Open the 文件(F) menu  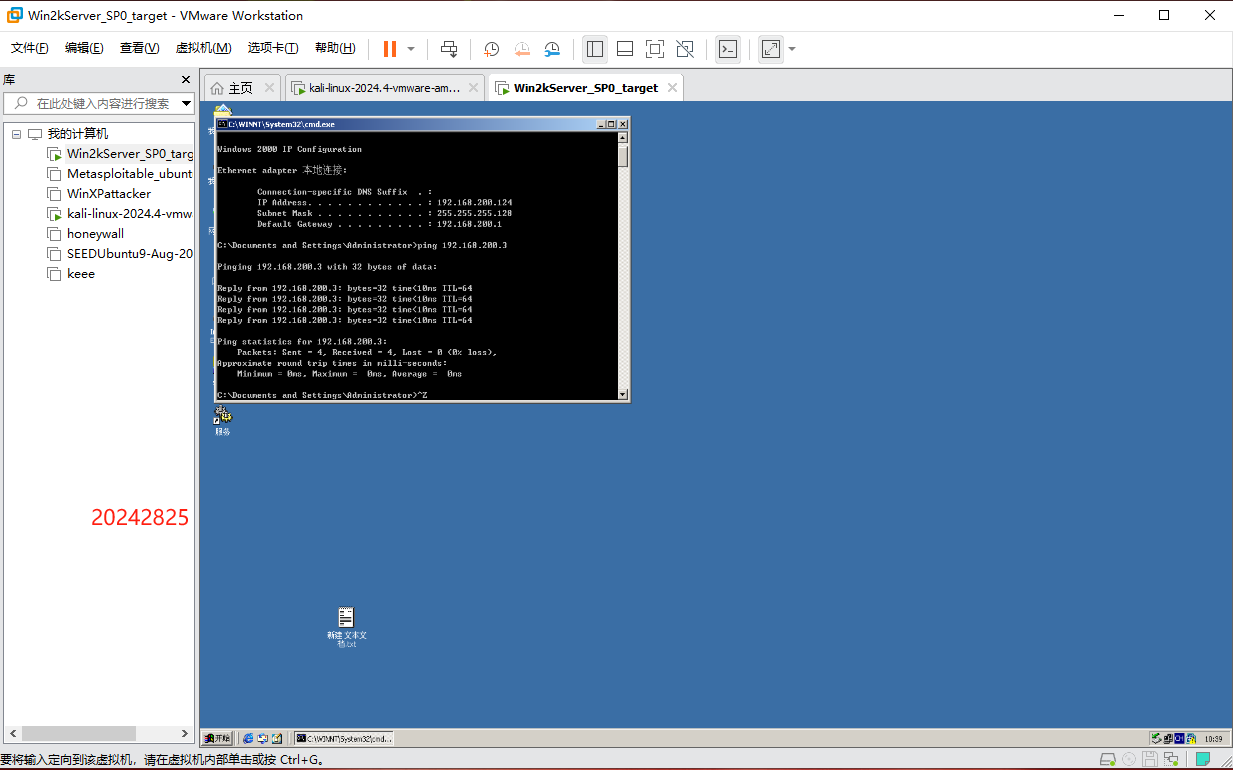(x=30, y=48)
